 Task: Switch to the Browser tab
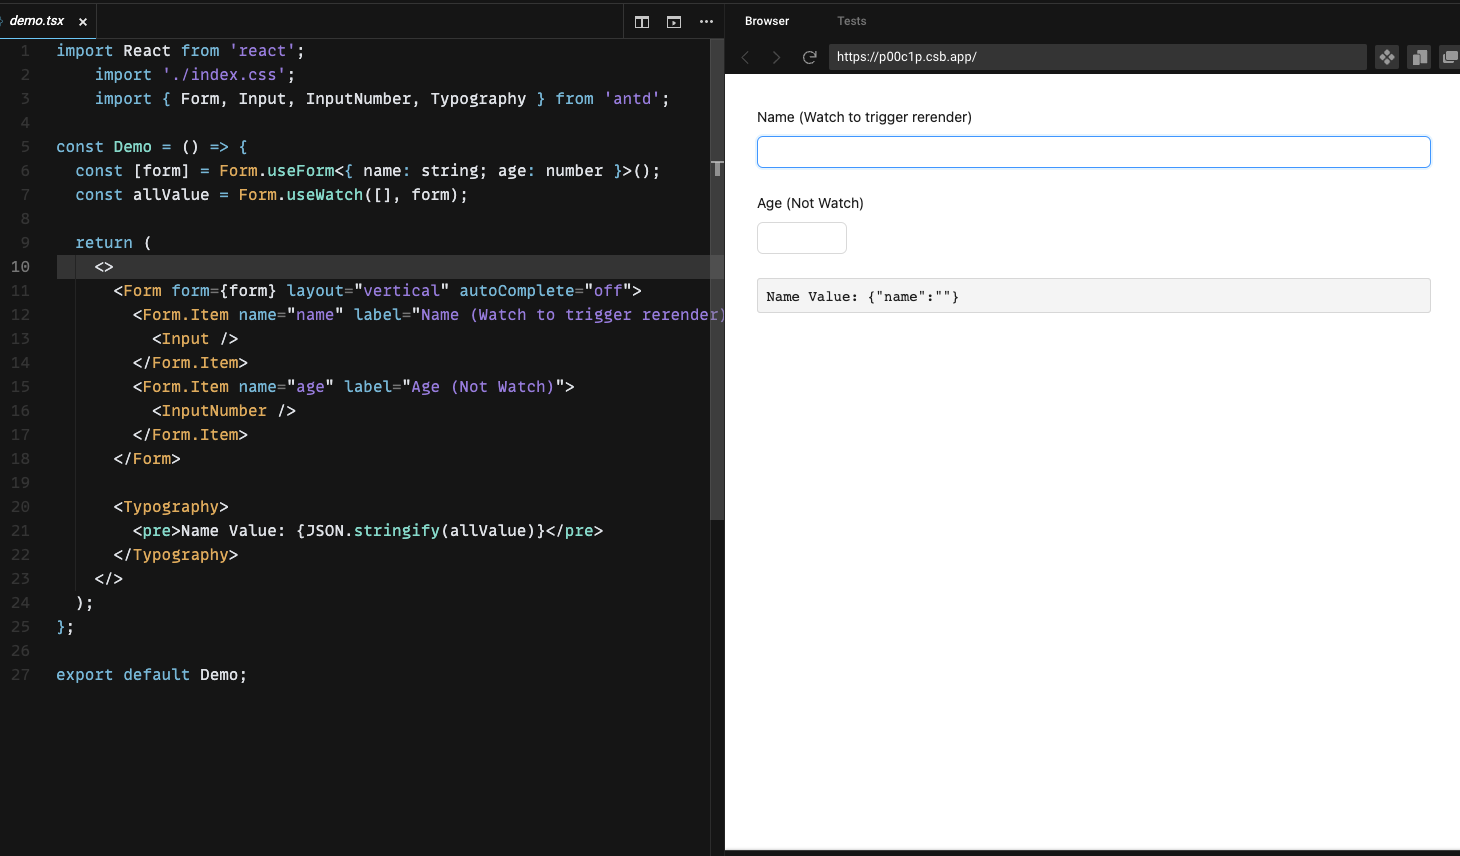pyautogui.click(x=766, y=21)
